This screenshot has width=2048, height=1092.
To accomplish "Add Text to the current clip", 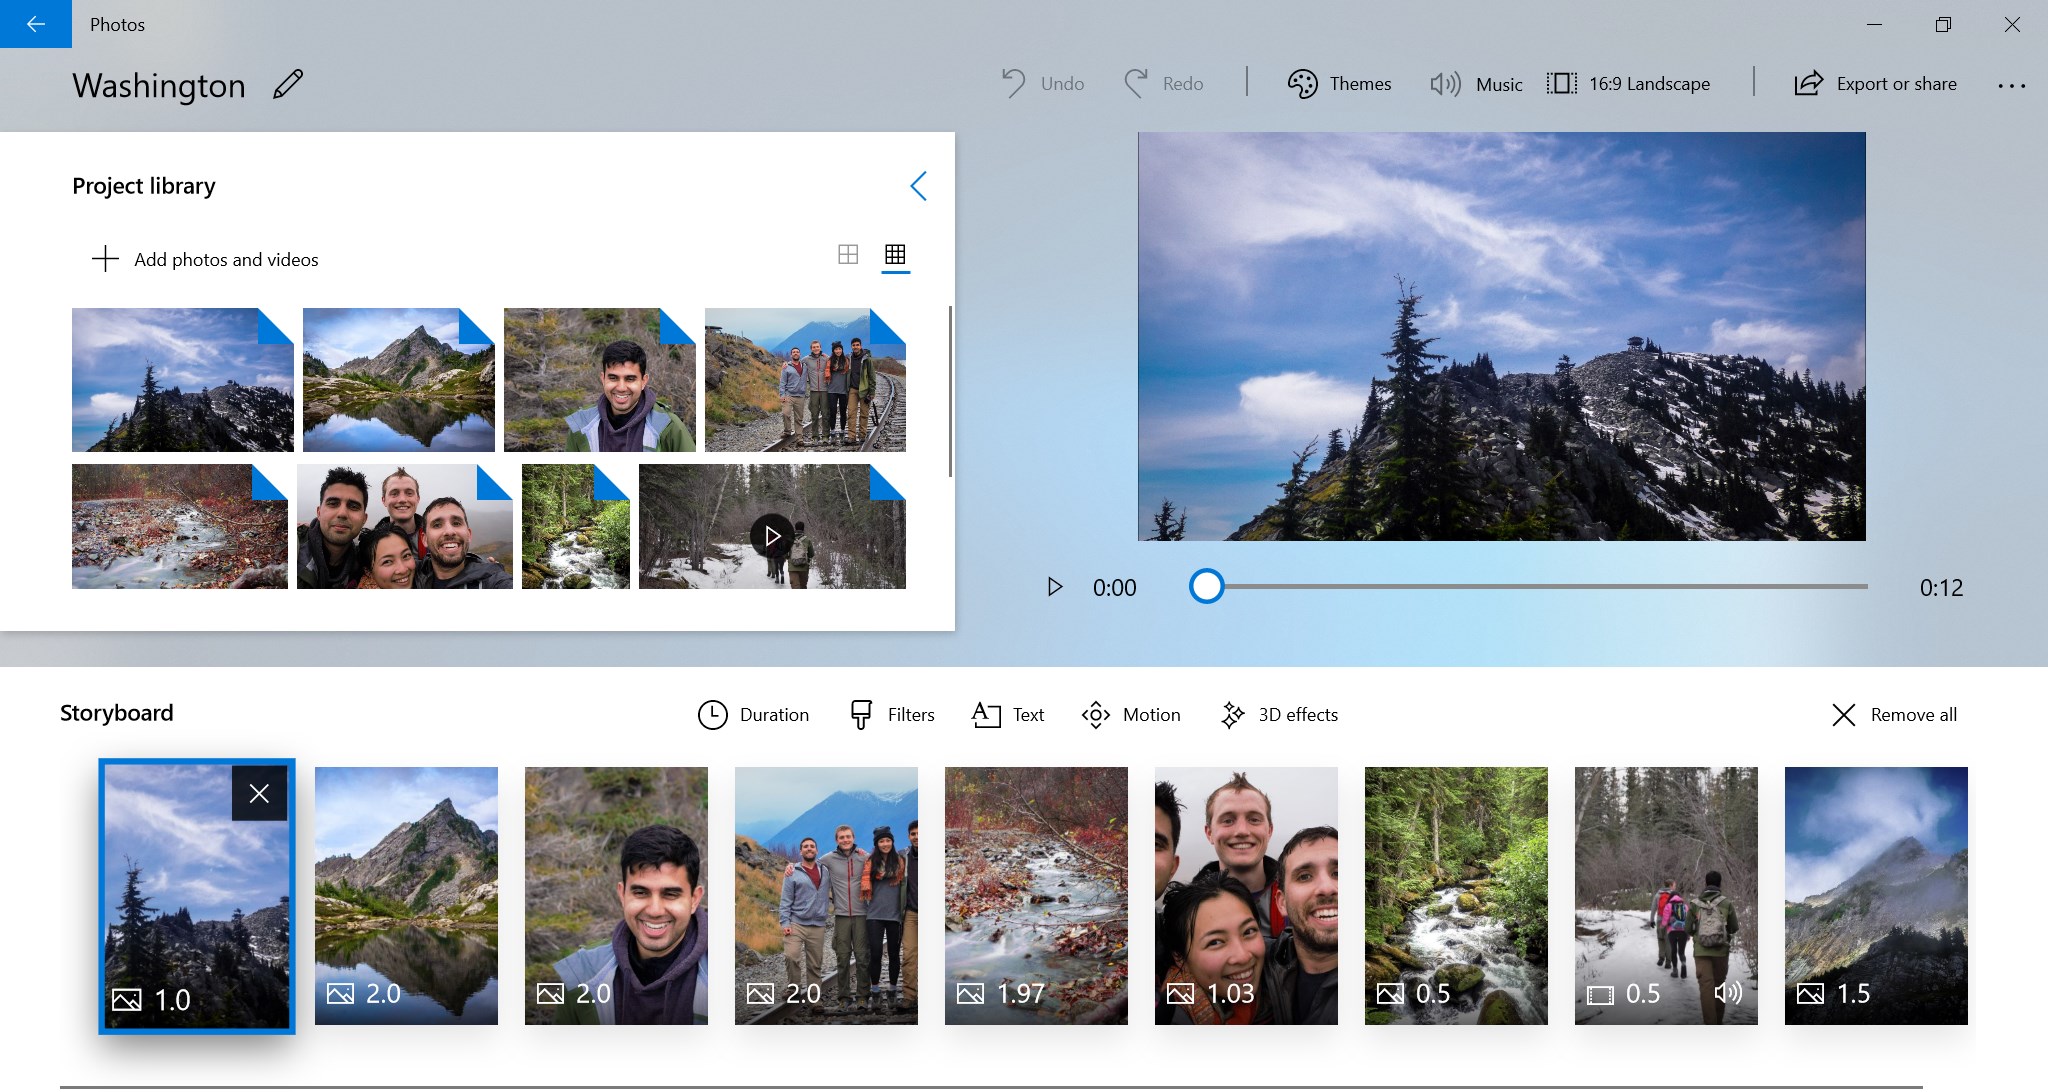I will click(x=1007, y=714).
